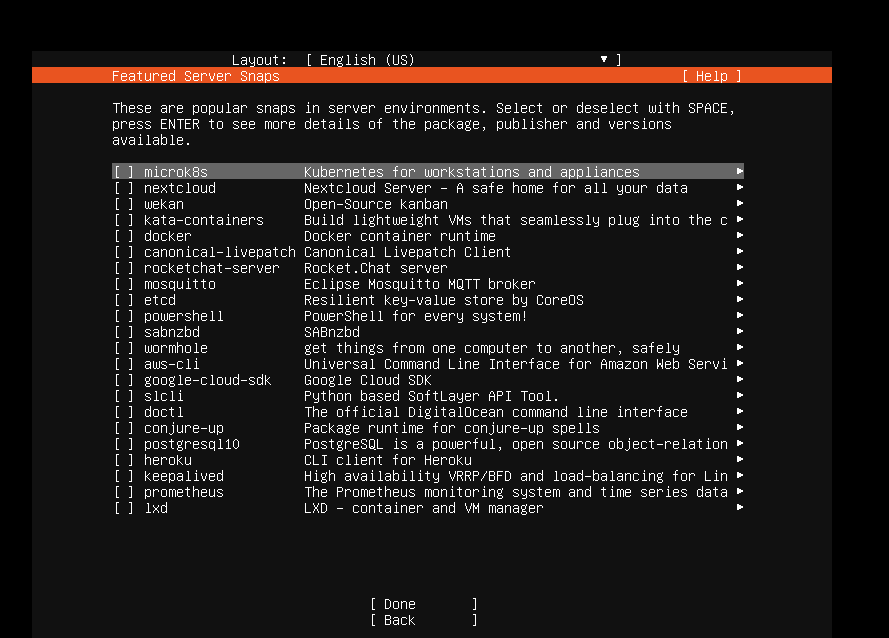Click 'Google Cloud SDK' description text

(x=367, y=380)
